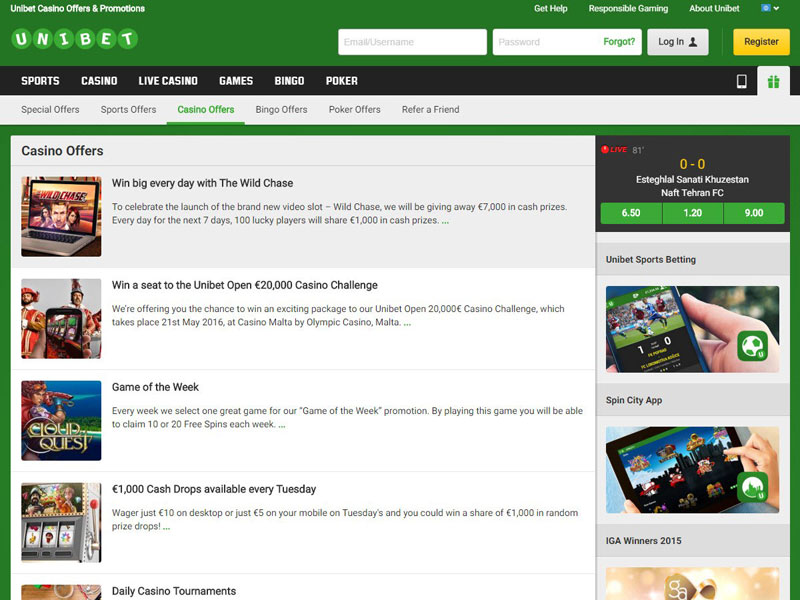
Task: Click the 'Casino Offers' page heading
Action: click(62, 151)
